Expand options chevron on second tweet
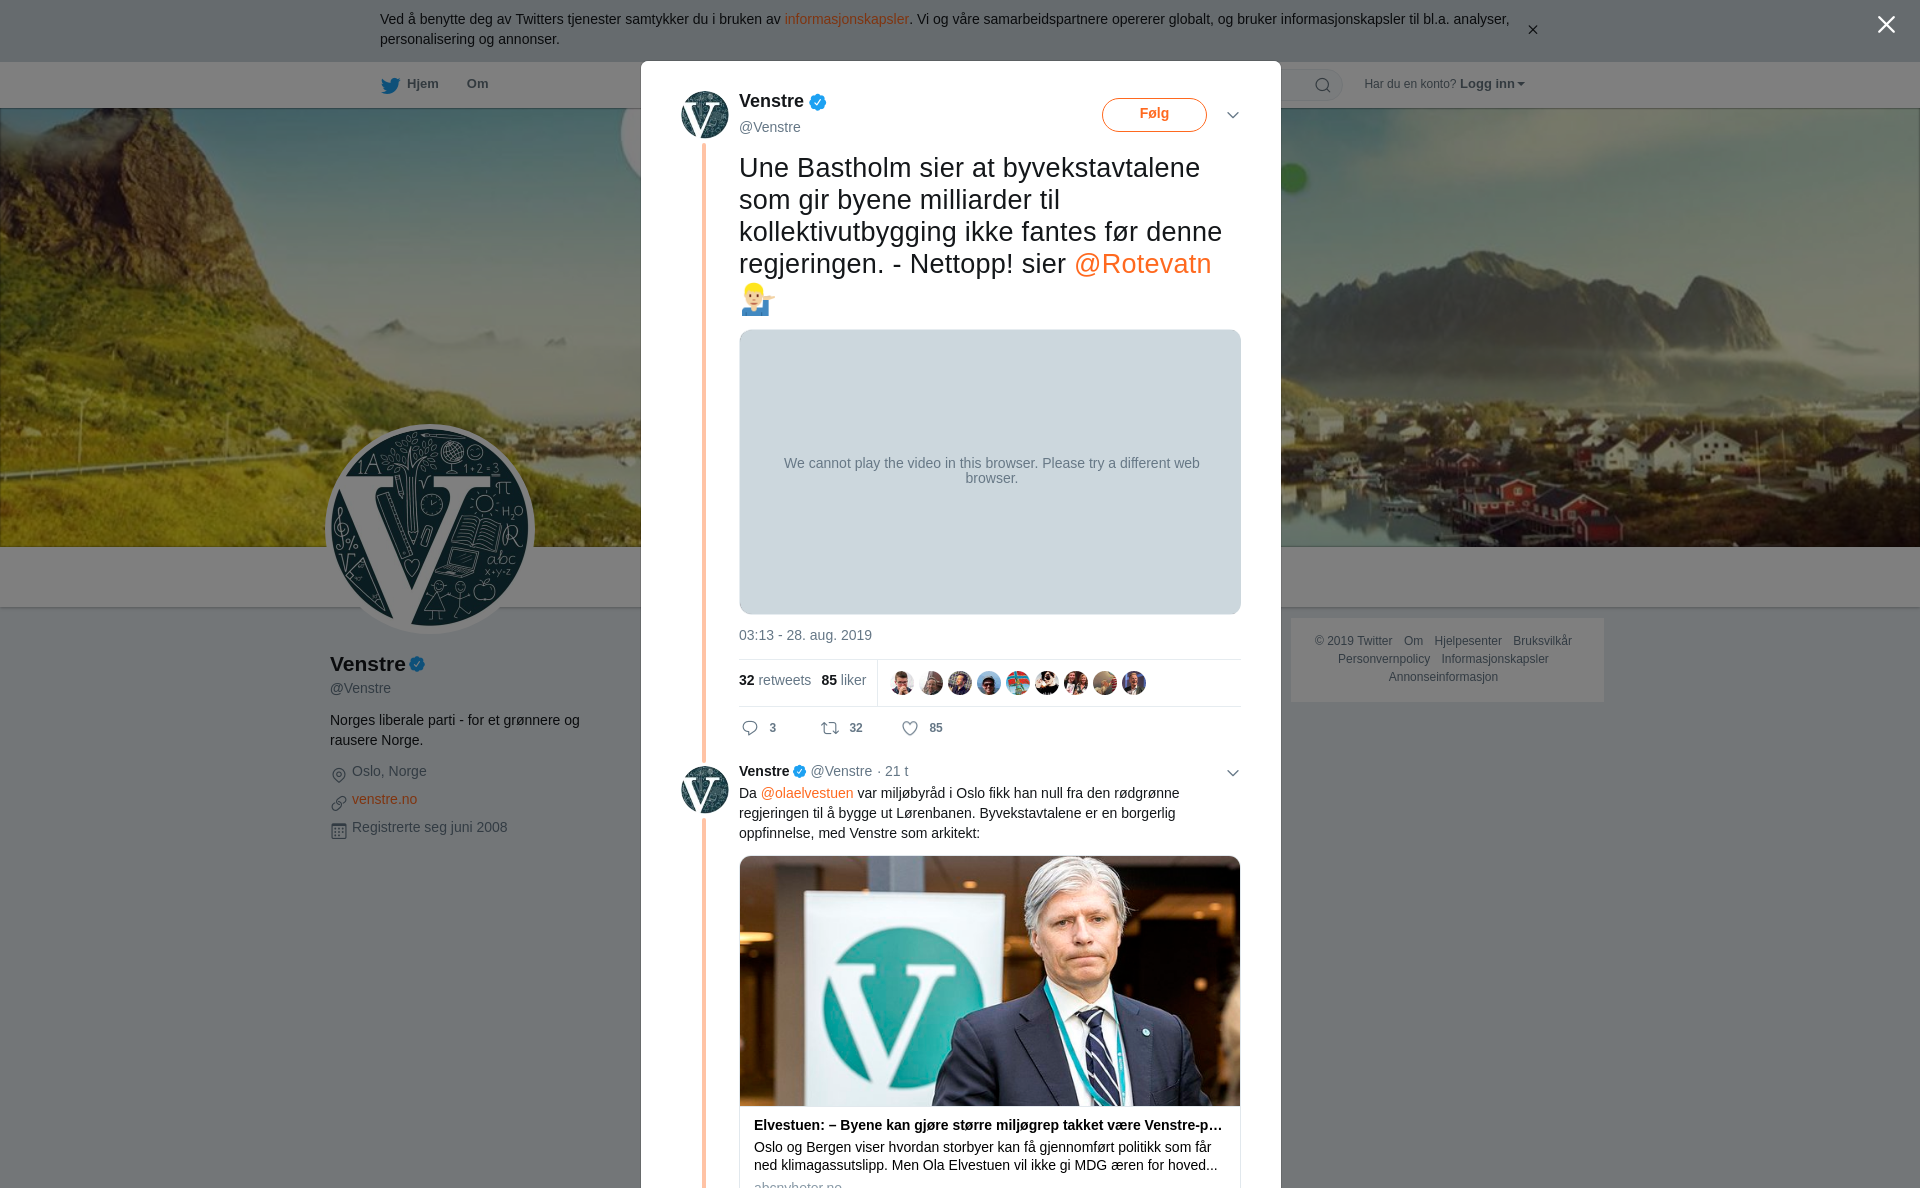The image size is (1920, 1188). 1233,773
